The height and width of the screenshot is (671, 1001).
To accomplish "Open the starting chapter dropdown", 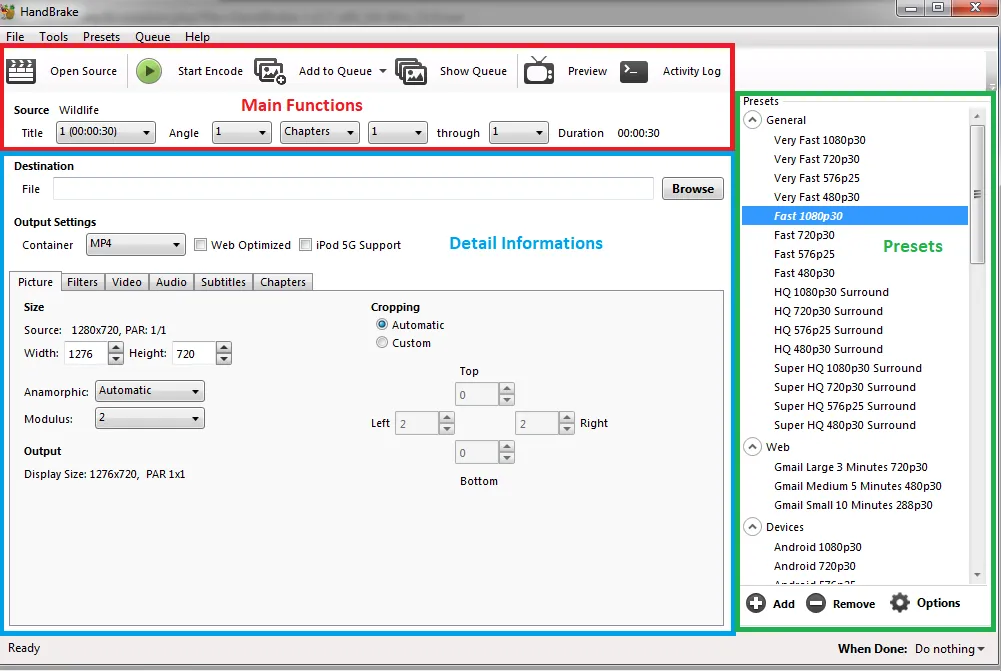I will tap(397, 132).
